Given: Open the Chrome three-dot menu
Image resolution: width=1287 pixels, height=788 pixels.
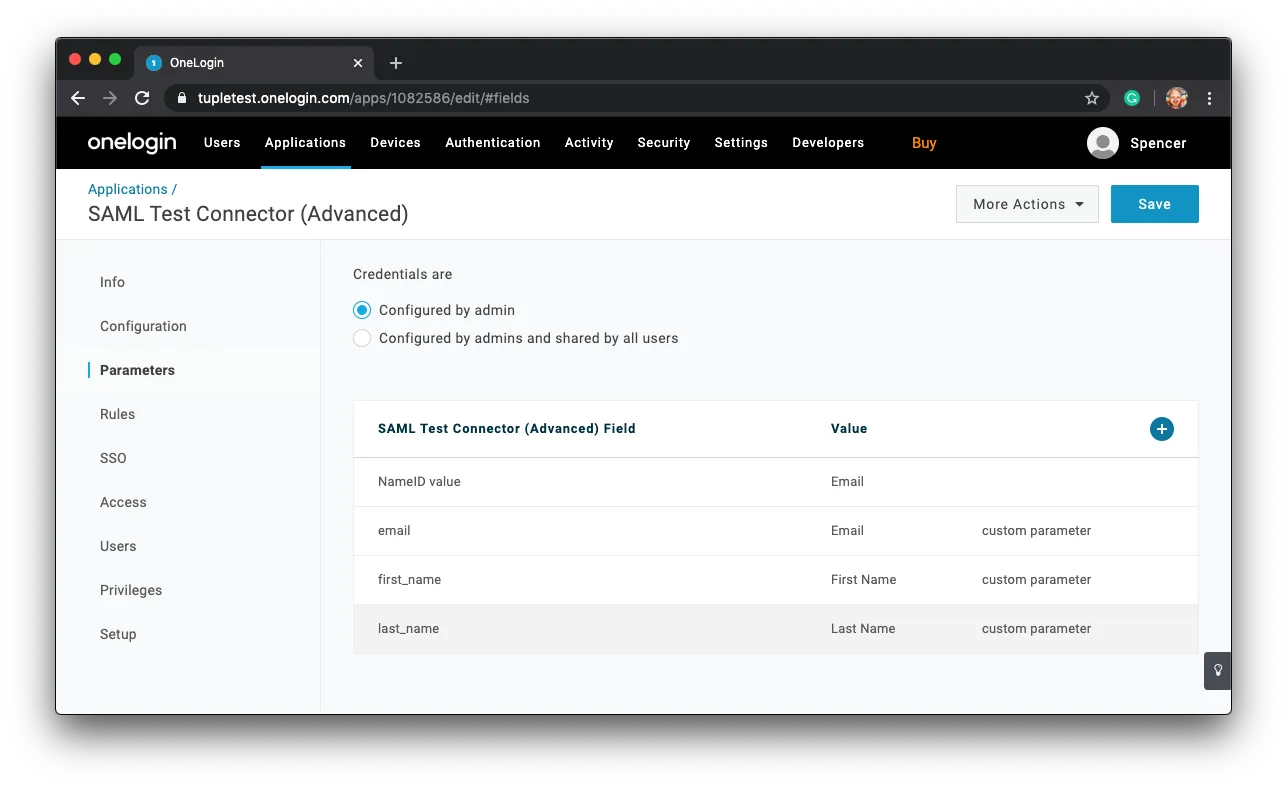Looking at the screenshot, I should [x=1210, y=98].
